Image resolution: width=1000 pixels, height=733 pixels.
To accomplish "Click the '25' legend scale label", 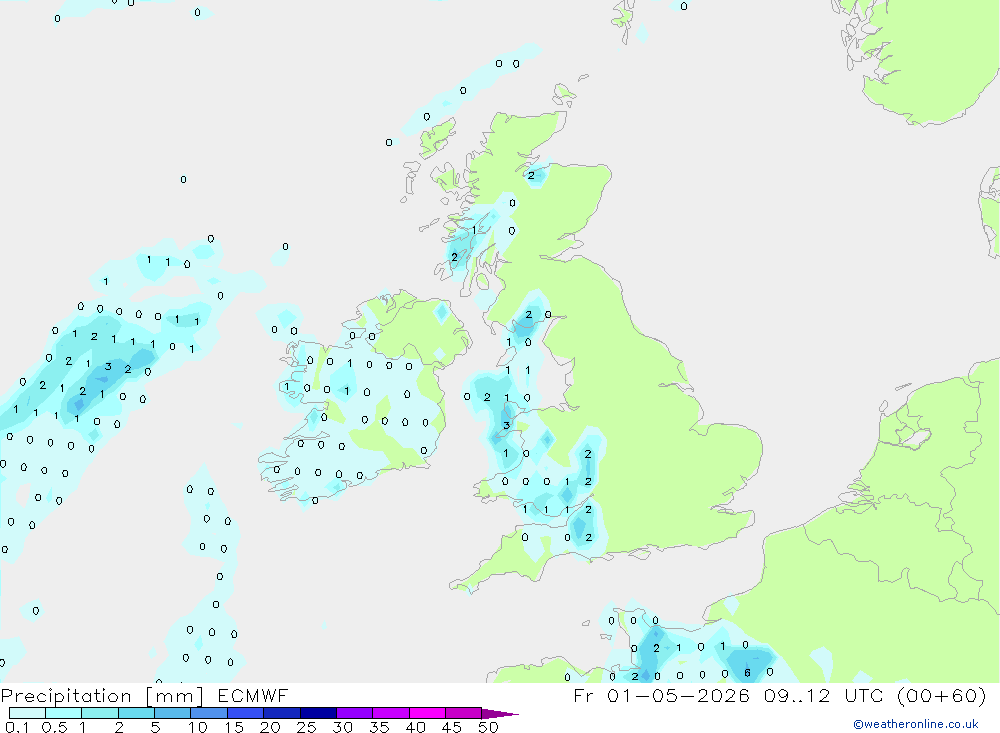I will pyautogui.click(x=306, y=727).
